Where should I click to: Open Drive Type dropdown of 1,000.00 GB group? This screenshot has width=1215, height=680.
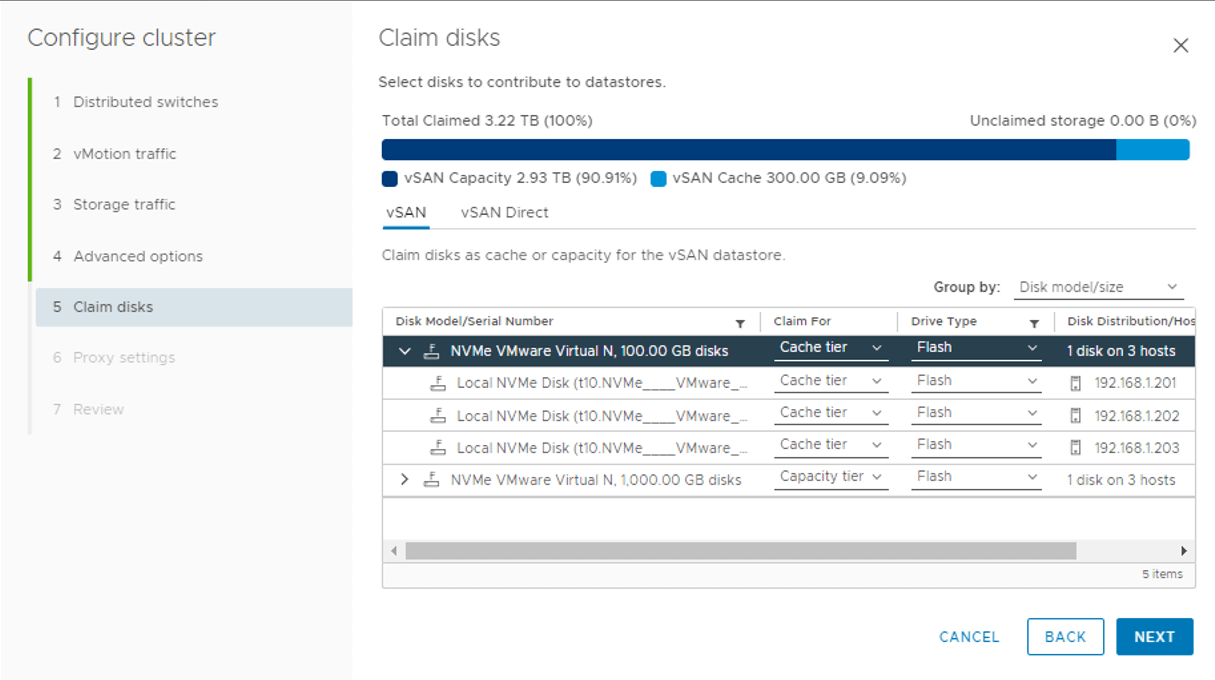tap(977, 477)
